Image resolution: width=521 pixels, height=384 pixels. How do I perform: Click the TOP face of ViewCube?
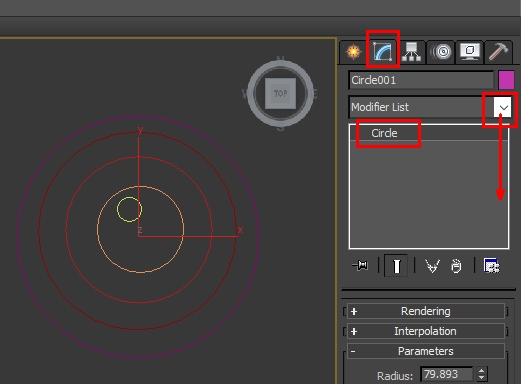(x=280, y=93)
